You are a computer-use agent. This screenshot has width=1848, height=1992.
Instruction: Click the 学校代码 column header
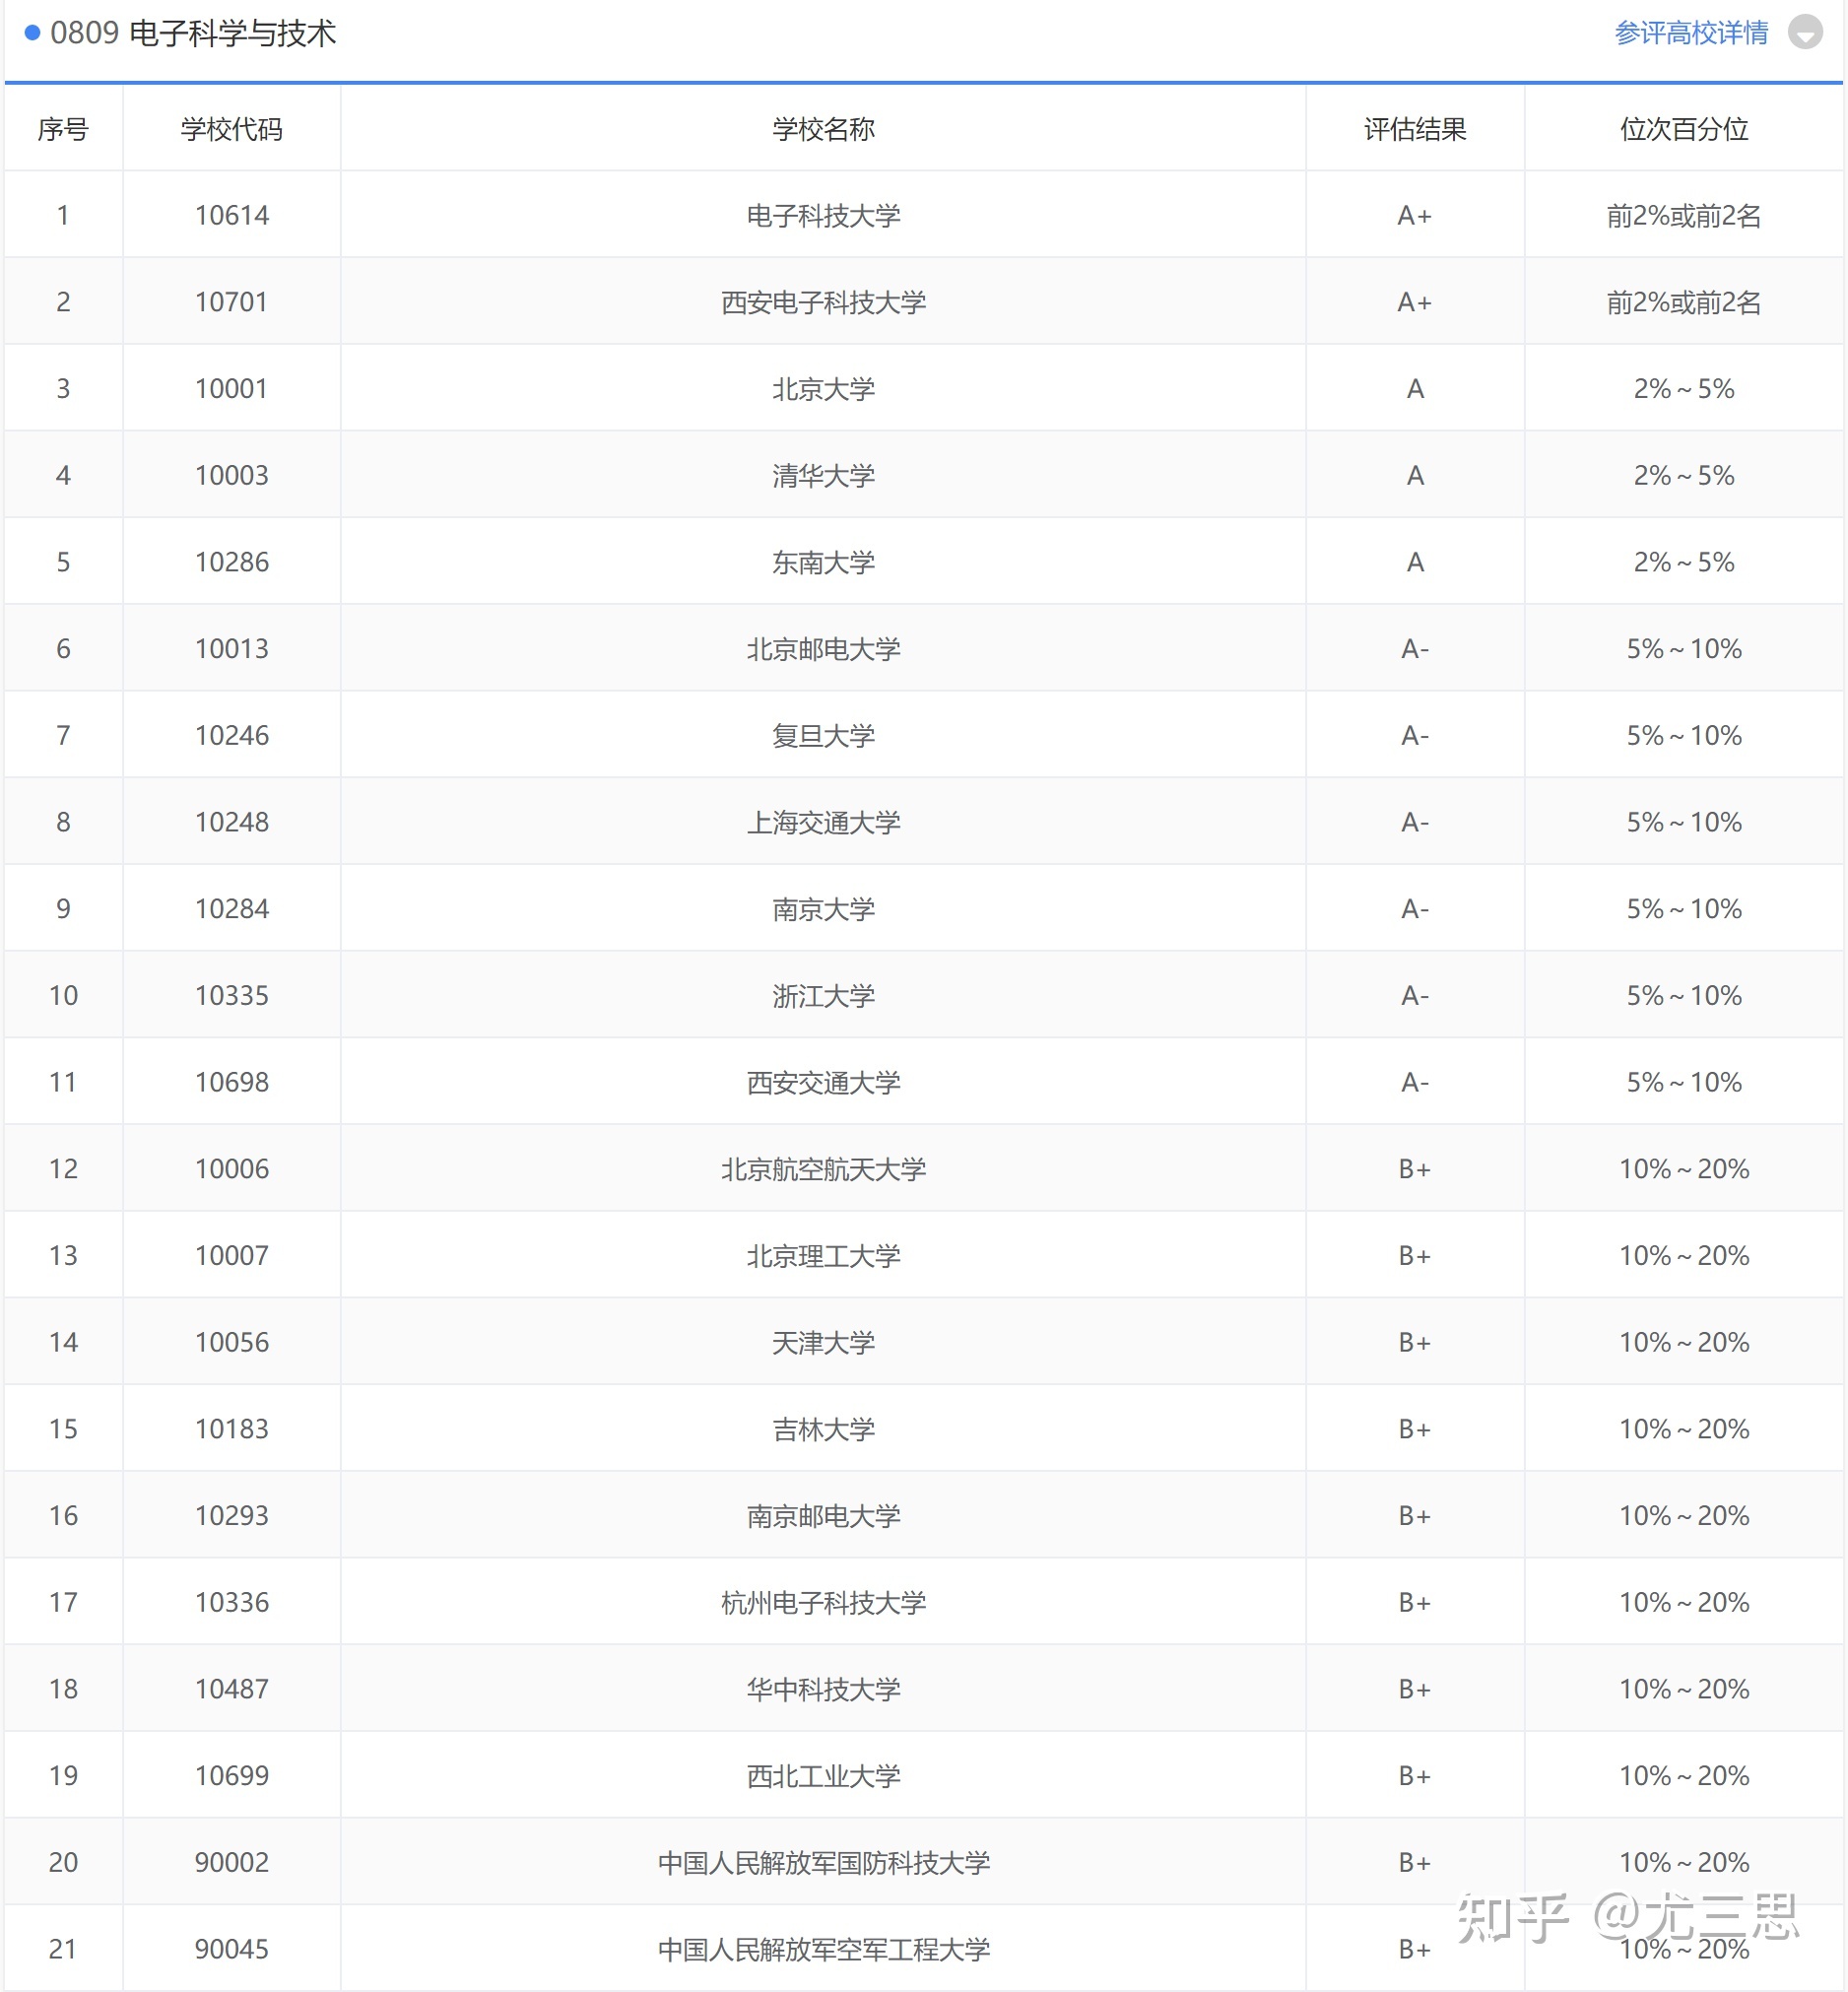pos(232,129)
